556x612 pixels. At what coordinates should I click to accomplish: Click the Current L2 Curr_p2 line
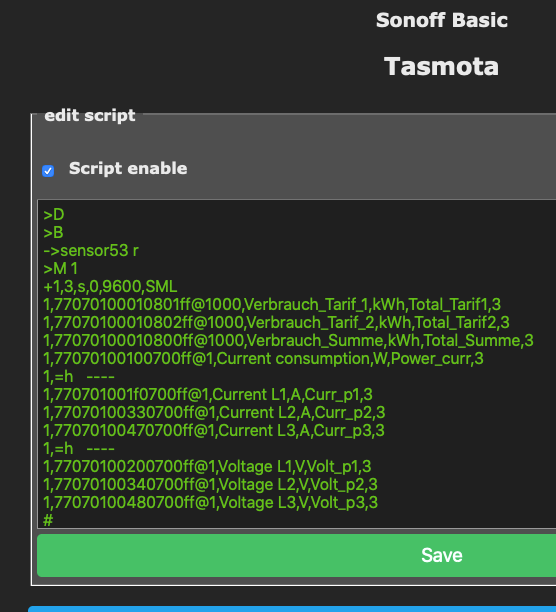coord(214,413)
